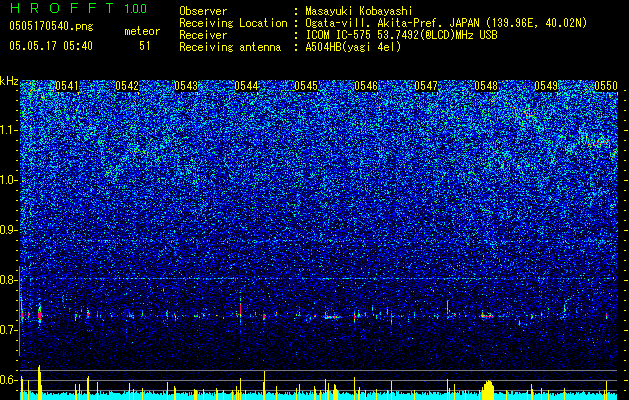
Task: Click the Receiver field label
Action: tap(203, 35)
